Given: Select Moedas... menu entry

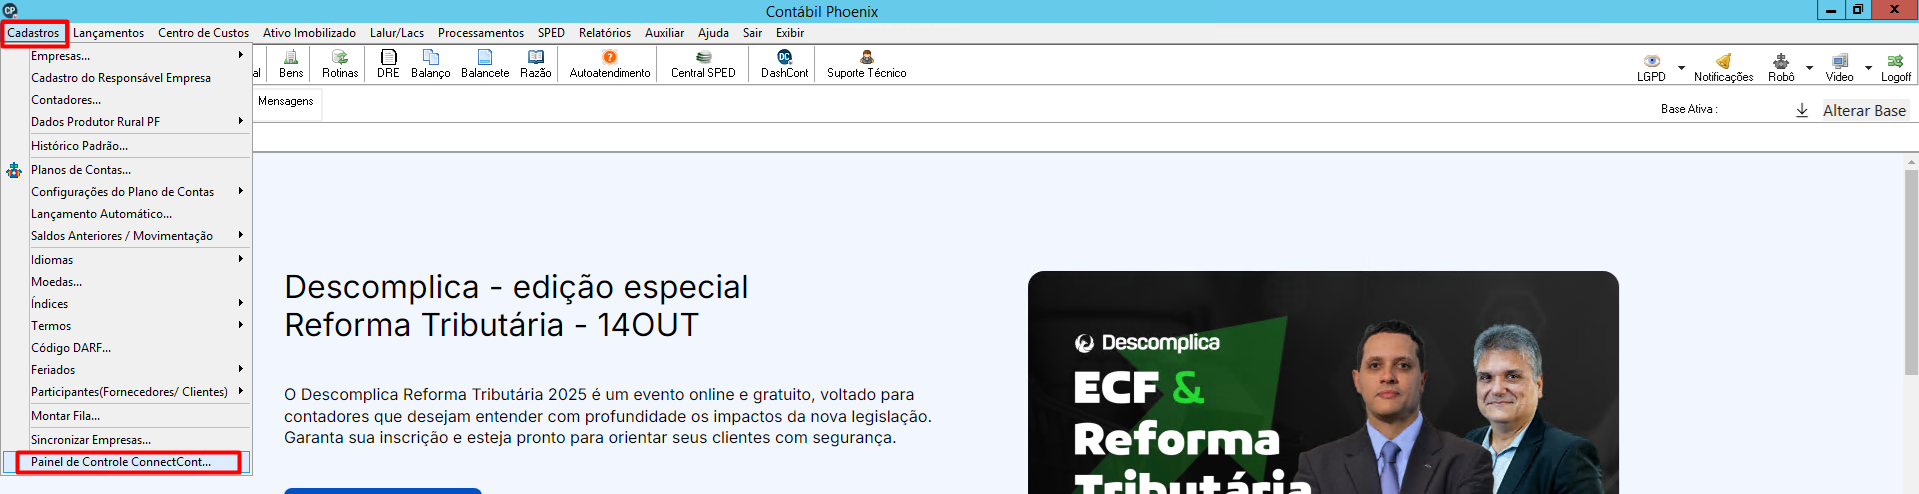Looking at the screenshot, I should point(126,282).
